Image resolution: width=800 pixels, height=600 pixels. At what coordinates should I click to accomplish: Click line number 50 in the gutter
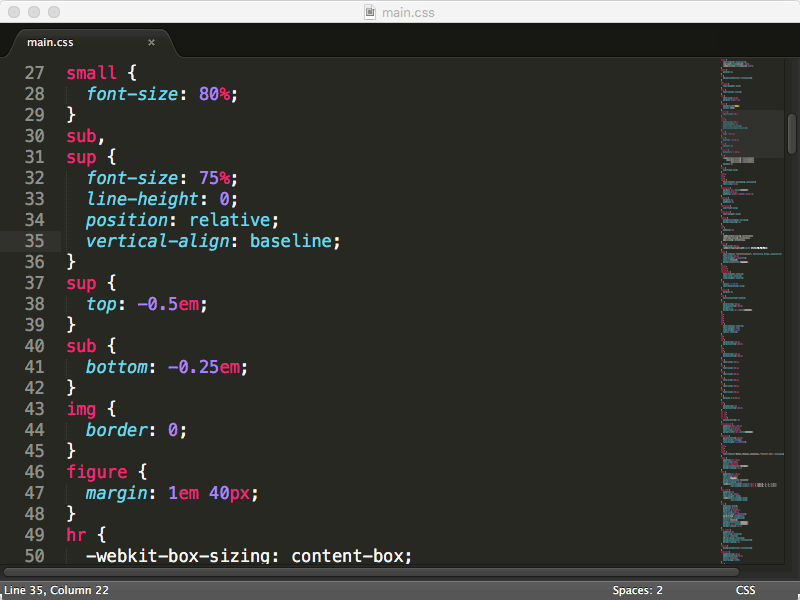point(35,556)
